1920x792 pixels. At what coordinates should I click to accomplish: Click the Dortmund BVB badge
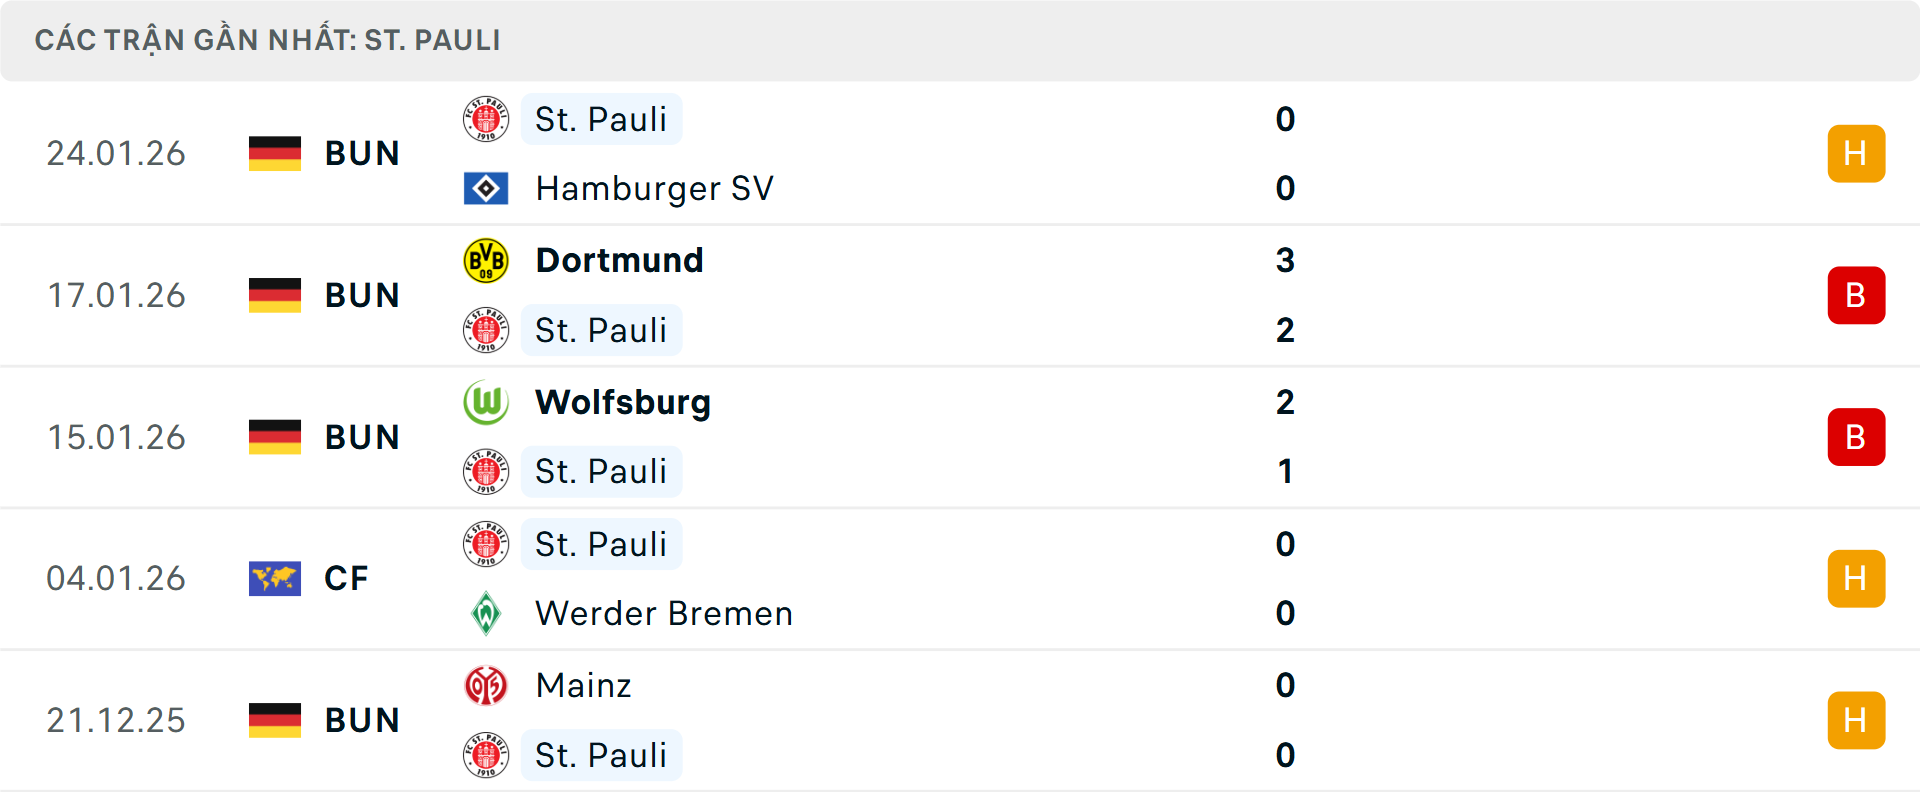pyautogui.click(x=487, y=260)
